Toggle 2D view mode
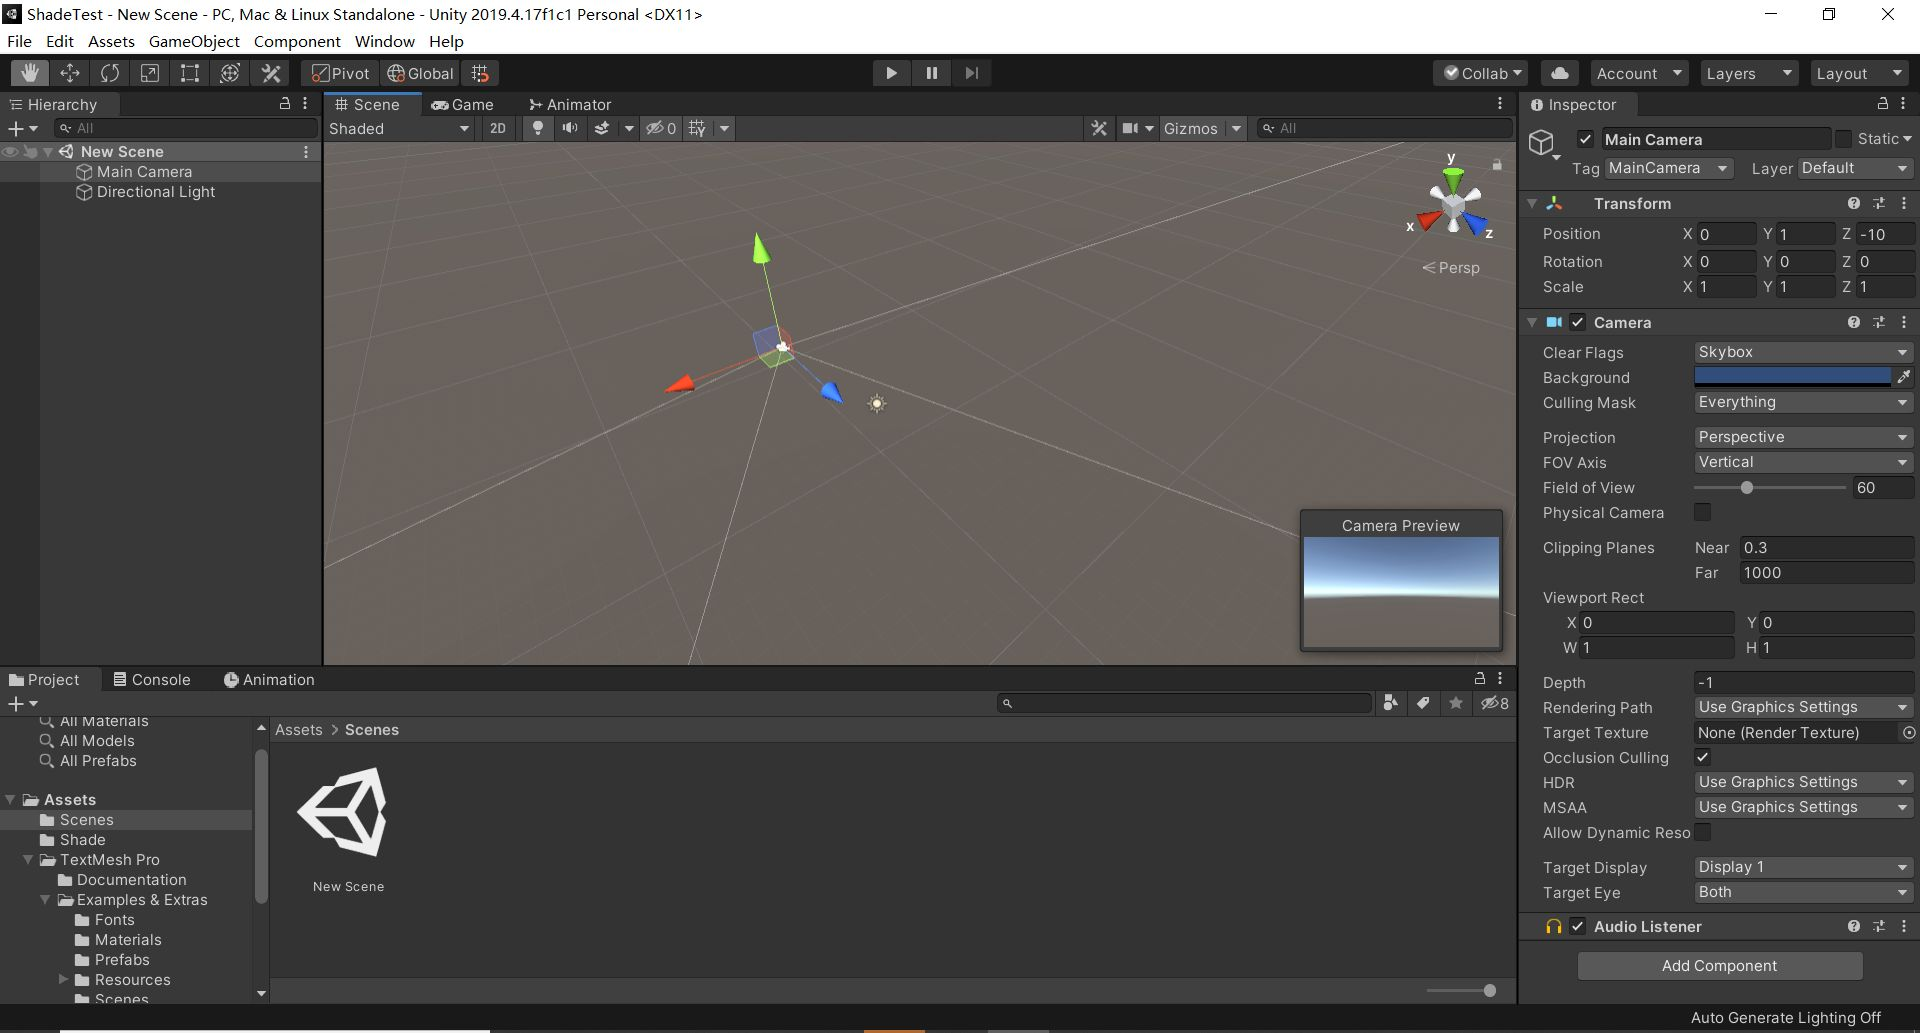 [x=497, y=128]
